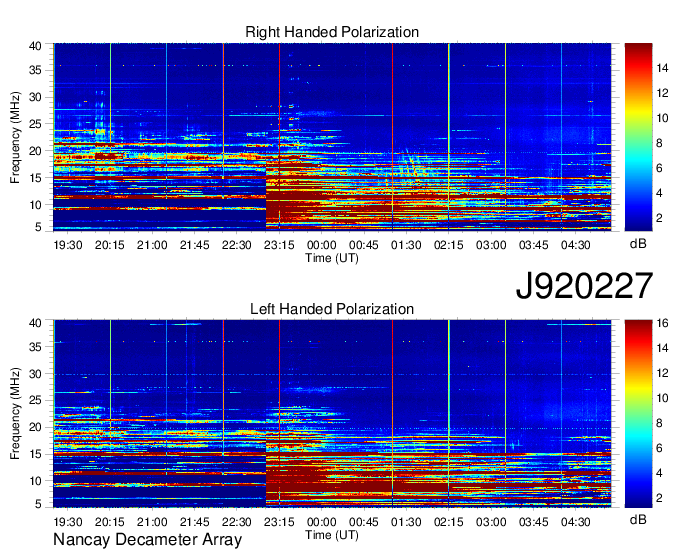Image resolution: width=680 pixels, height=552 pixels.
Task: Click the 25 MHz tick on top plot
Action: click(35, 124)
